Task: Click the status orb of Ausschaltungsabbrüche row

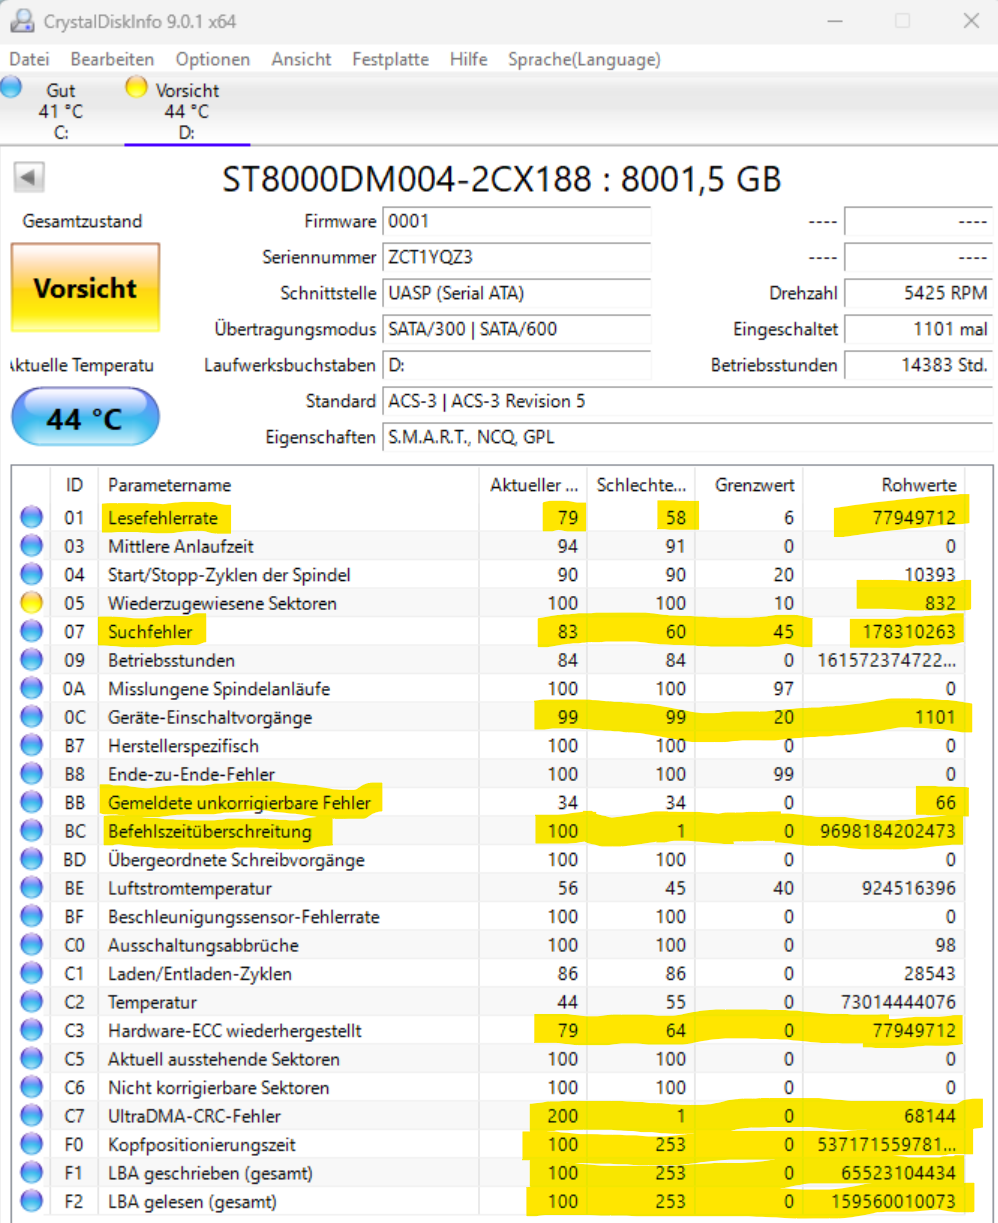Action: [x=32, y=945]
